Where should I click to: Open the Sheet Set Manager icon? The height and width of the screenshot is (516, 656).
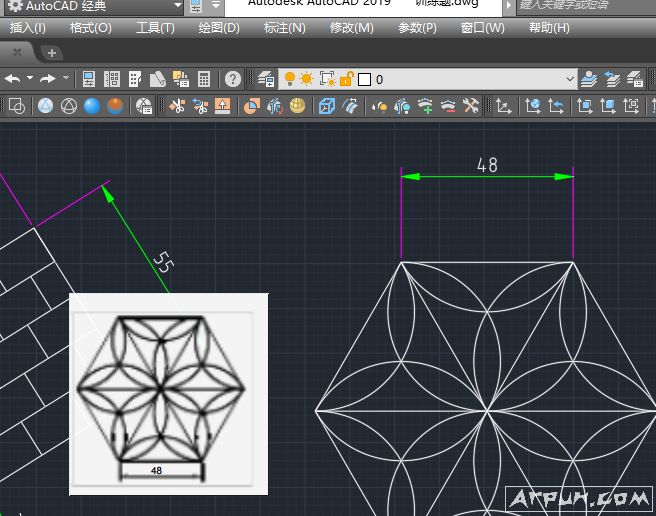tap(158, 79)
